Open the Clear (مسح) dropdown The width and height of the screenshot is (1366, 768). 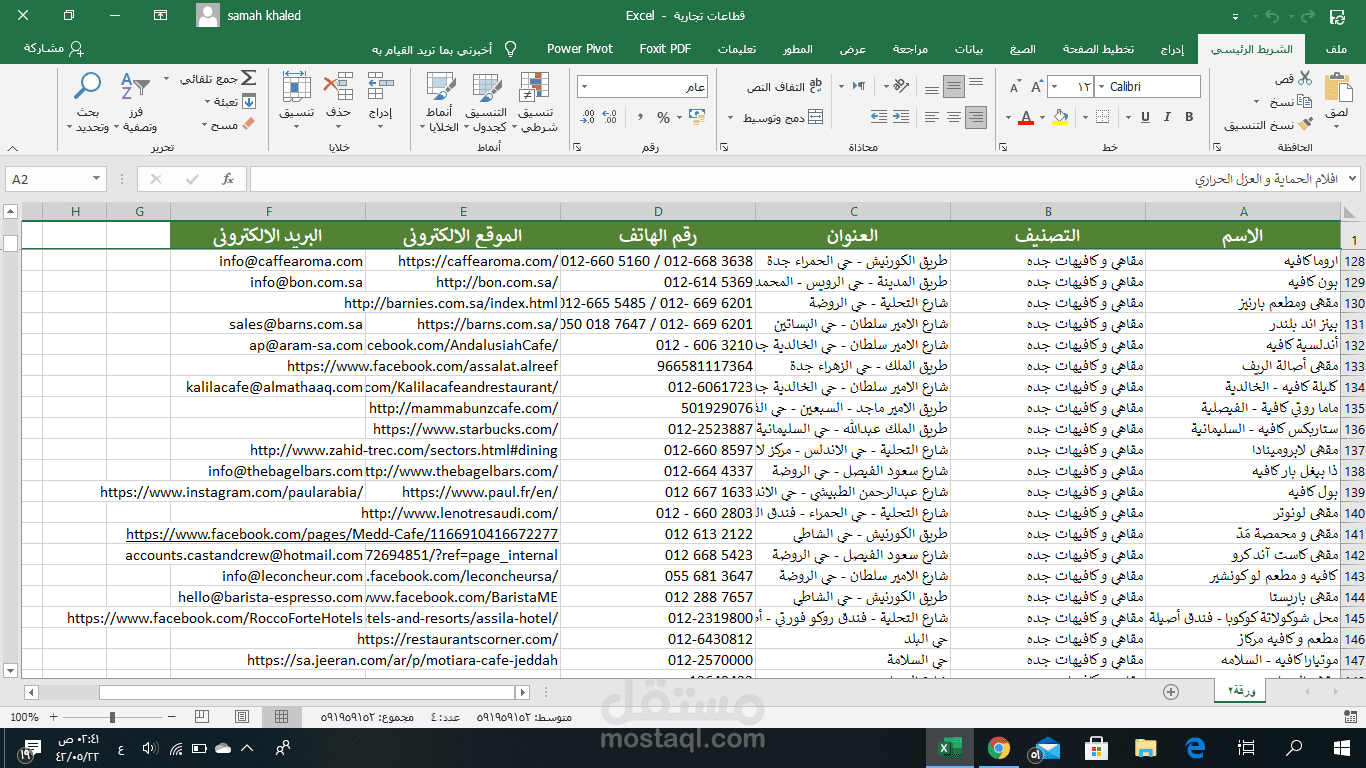coord(205,125)
